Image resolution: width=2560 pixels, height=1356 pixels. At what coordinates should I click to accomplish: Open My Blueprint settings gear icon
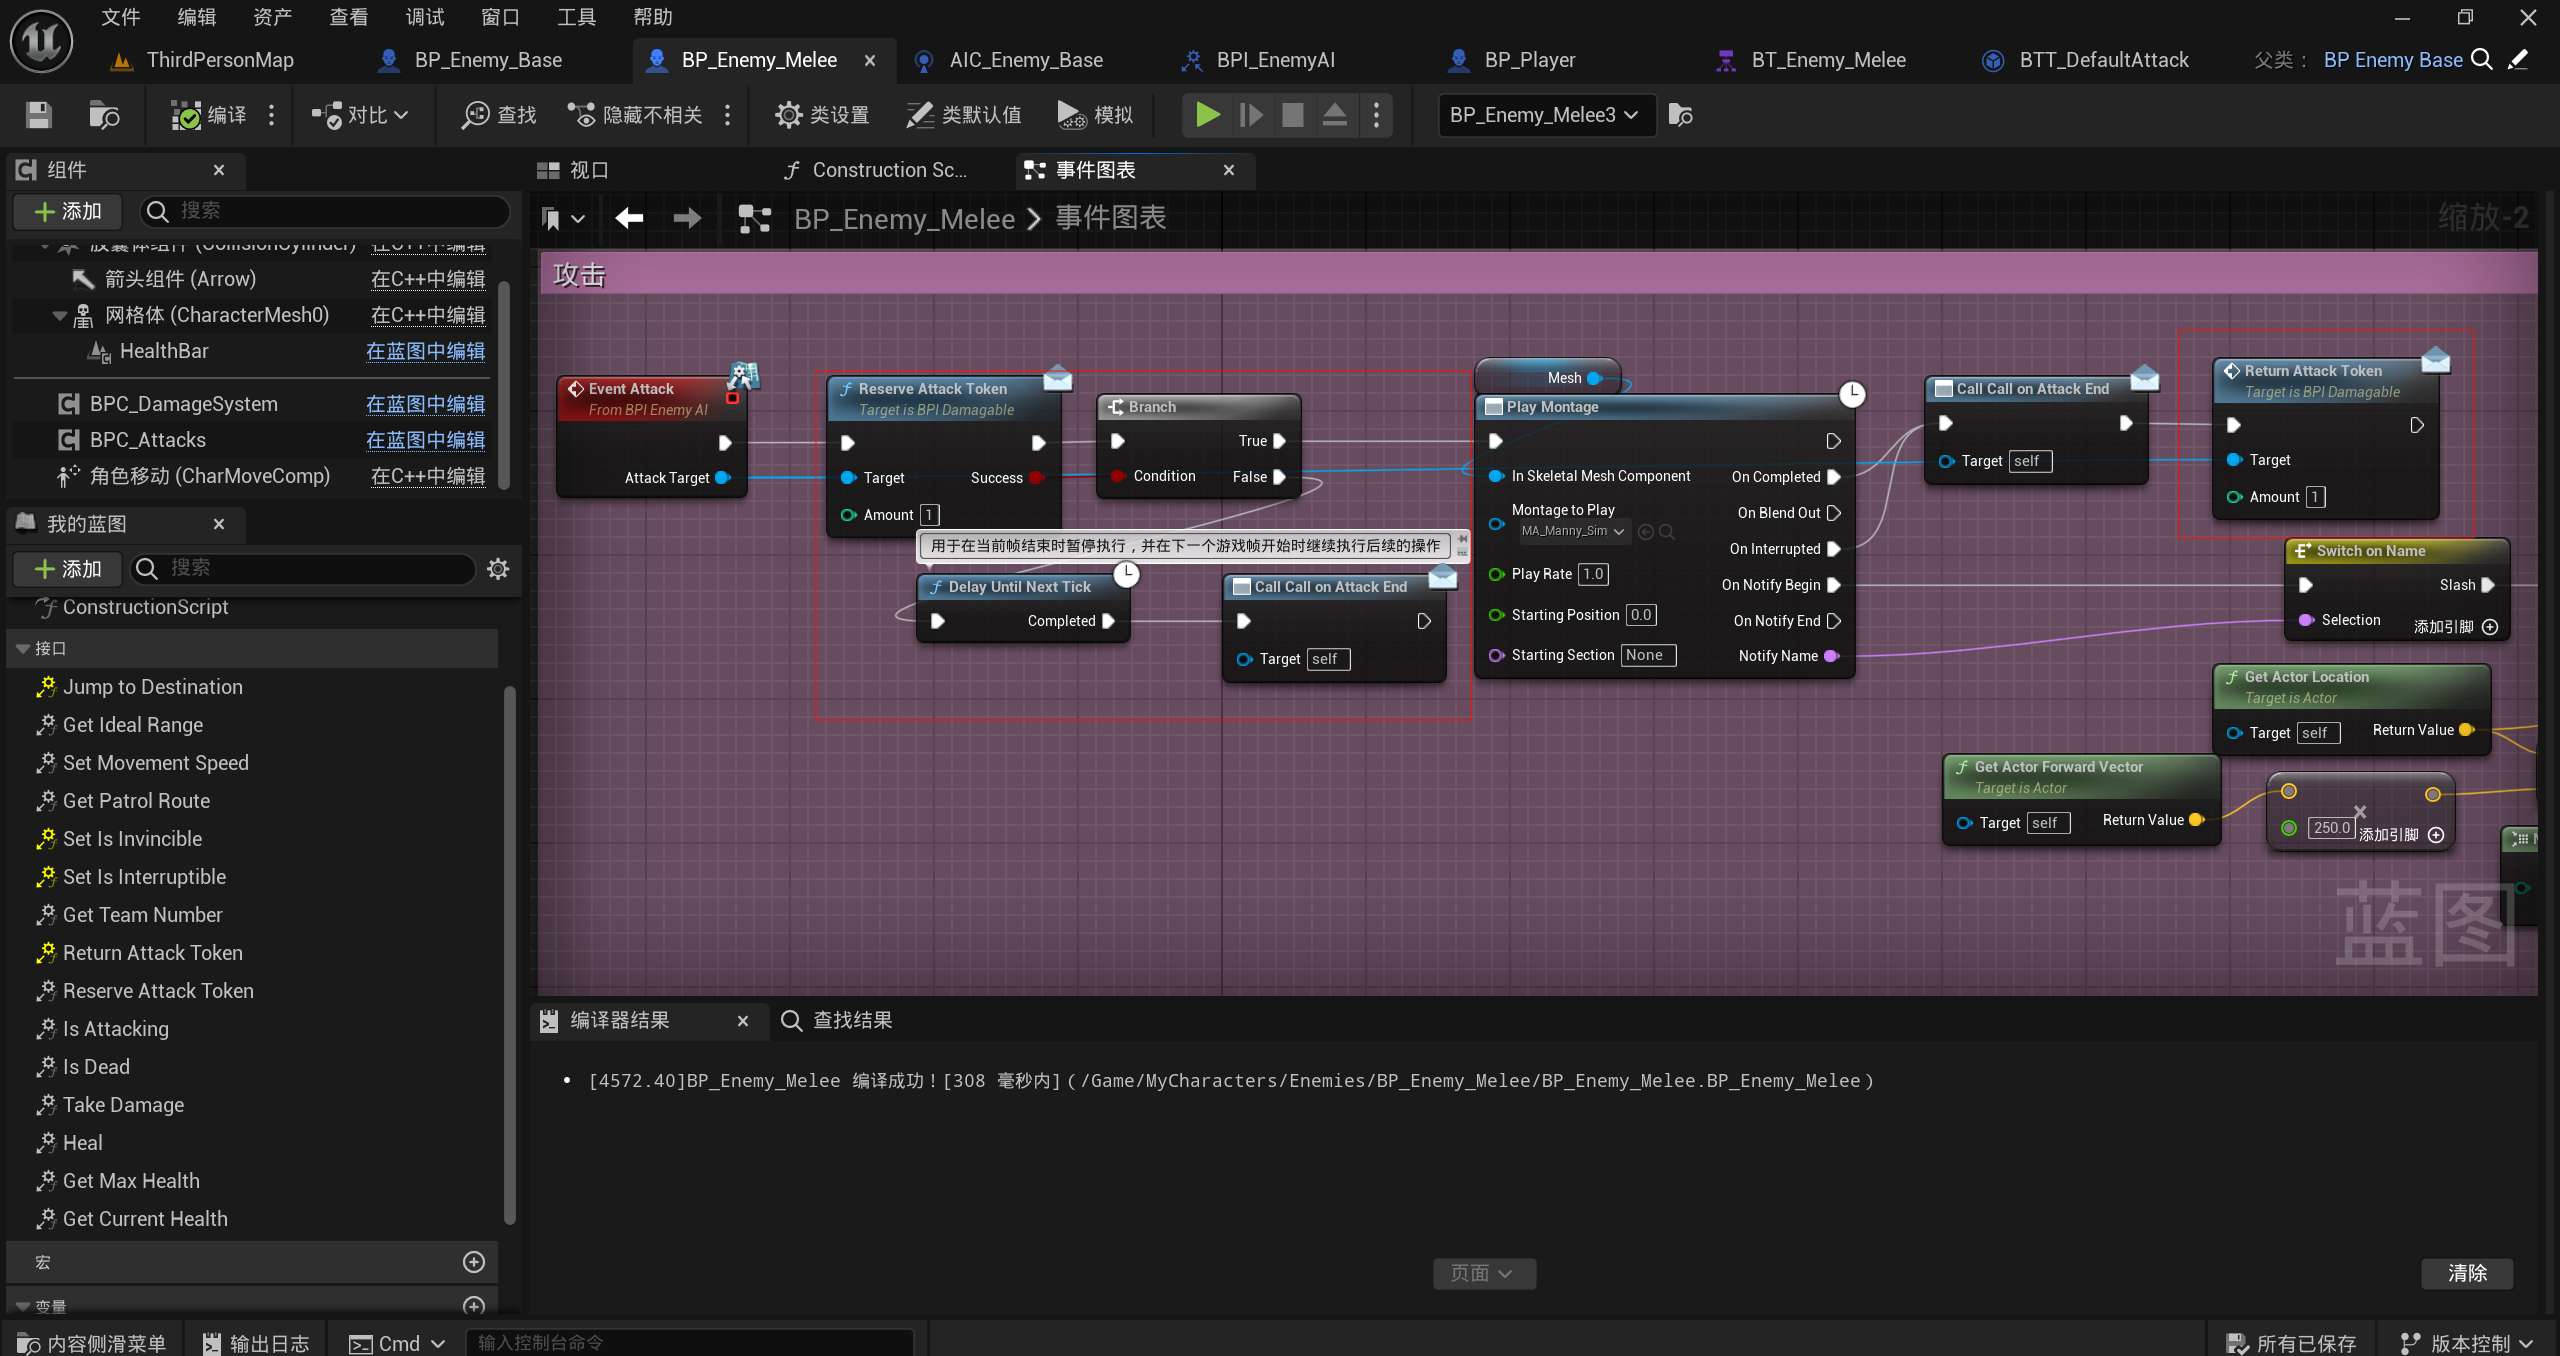[498, 569]
